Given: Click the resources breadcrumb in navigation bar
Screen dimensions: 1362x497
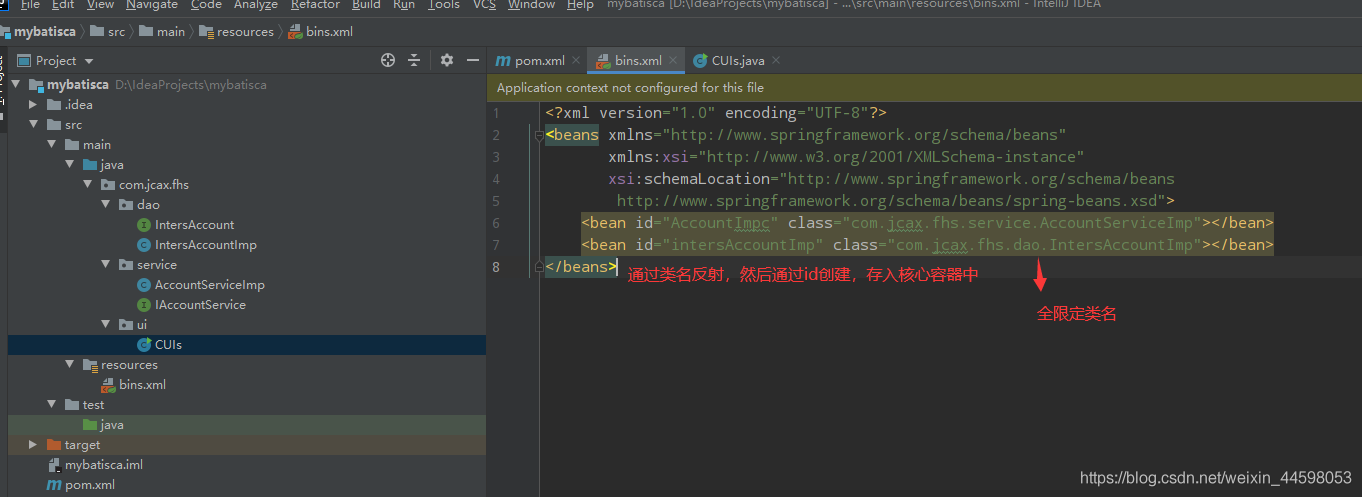Looking at the screenshot, I should 237,32.
